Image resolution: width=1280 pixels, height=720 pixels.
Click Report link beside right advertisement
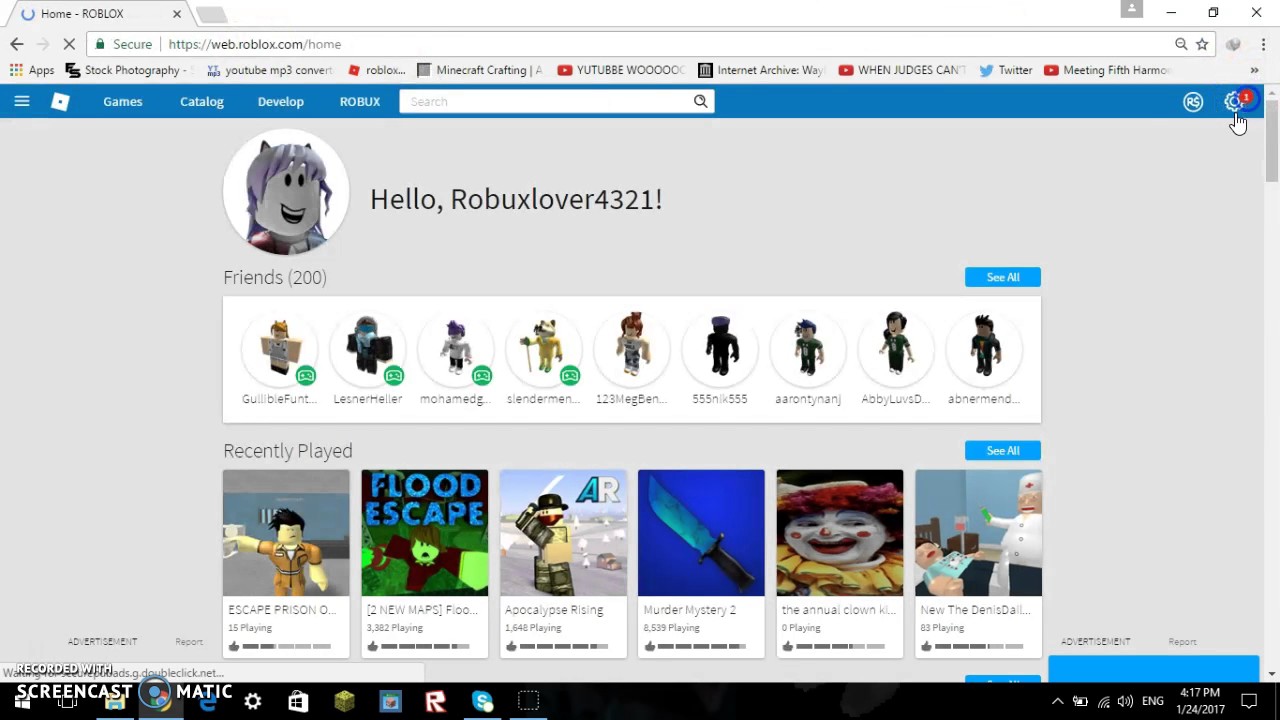pos(1182,642)
